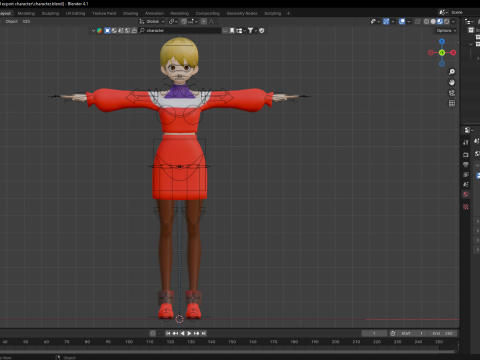Screen dimensions: 480x360
Task: Toggle the viewport overlays button
Action: click(x=402, y=21)
